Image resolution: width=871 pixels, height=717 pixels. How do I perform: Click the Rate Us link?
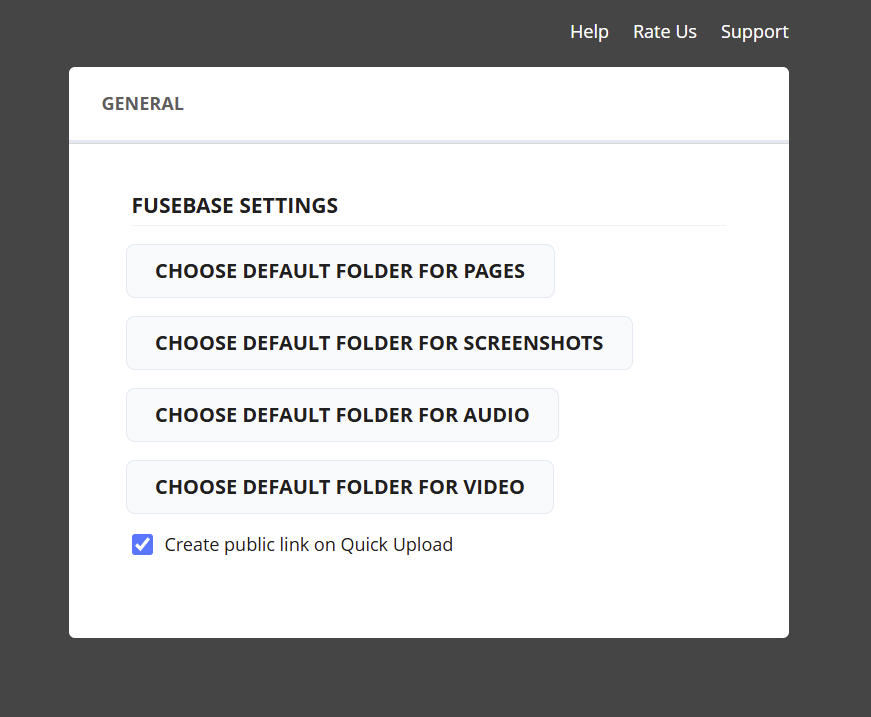(x=664, y=32)
